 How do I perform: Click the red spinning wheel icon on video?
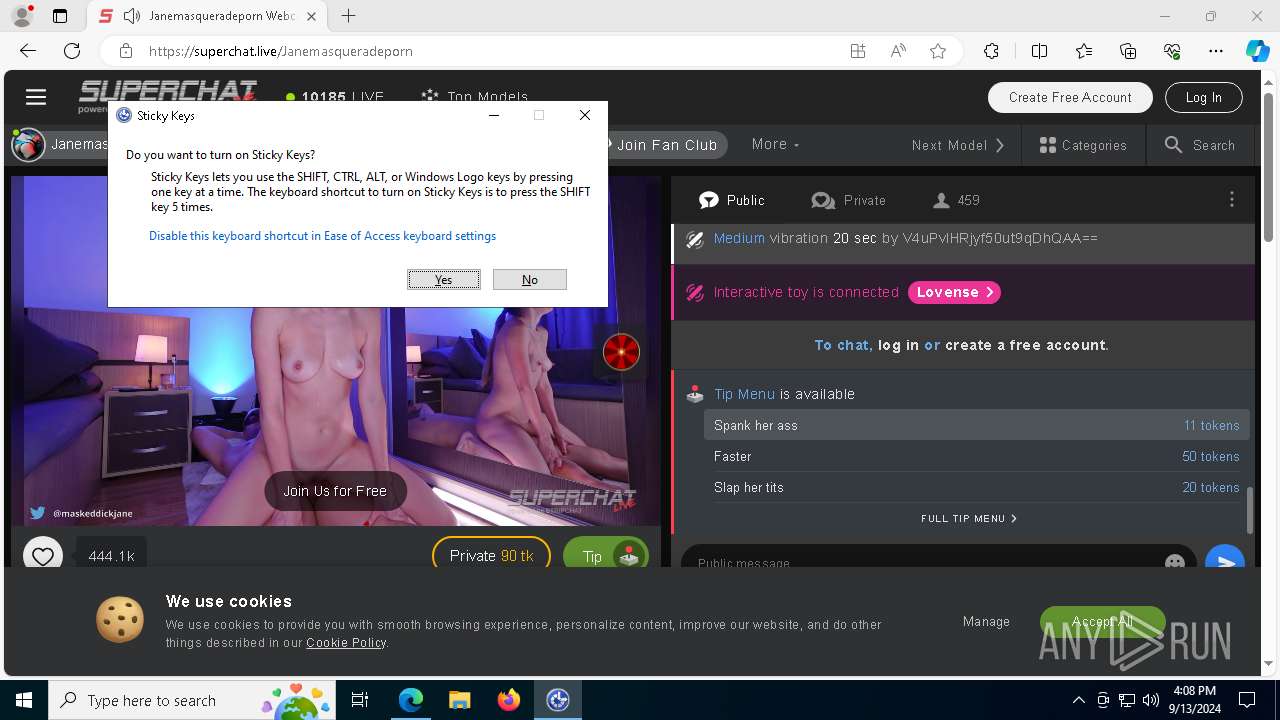click(x=621, y=352)
